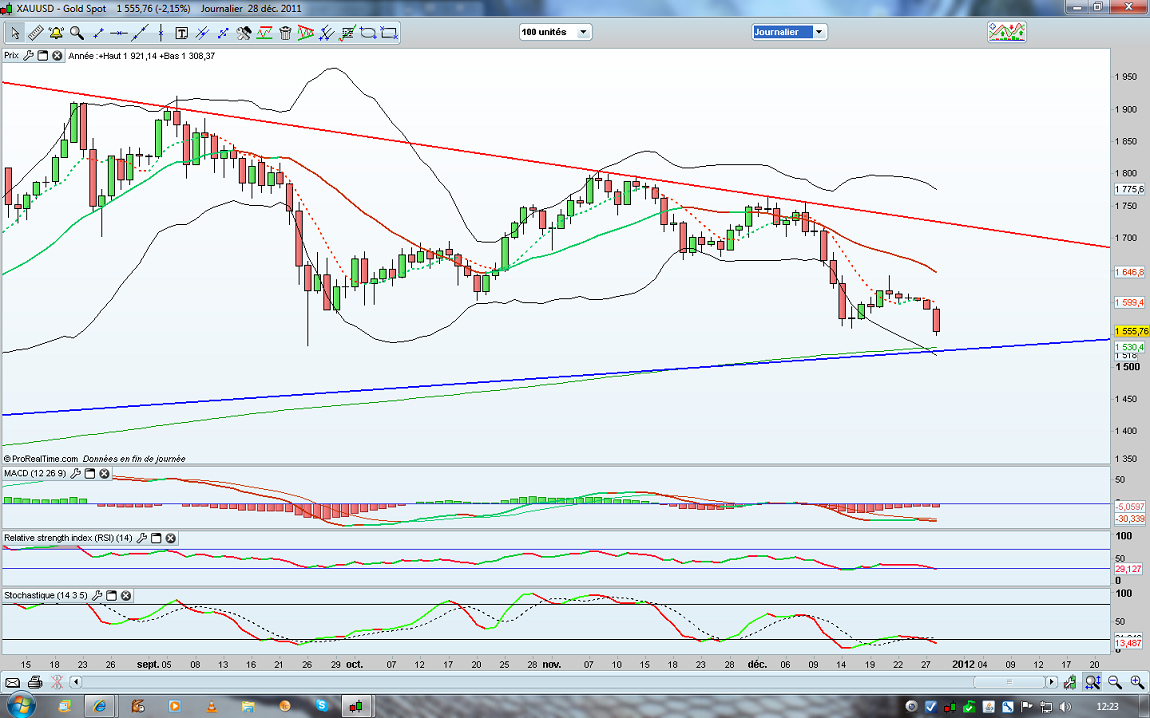Click the horizontal time scrollbar thumb
This screenshot has height=718, width=1150.
pos(1008,683)
